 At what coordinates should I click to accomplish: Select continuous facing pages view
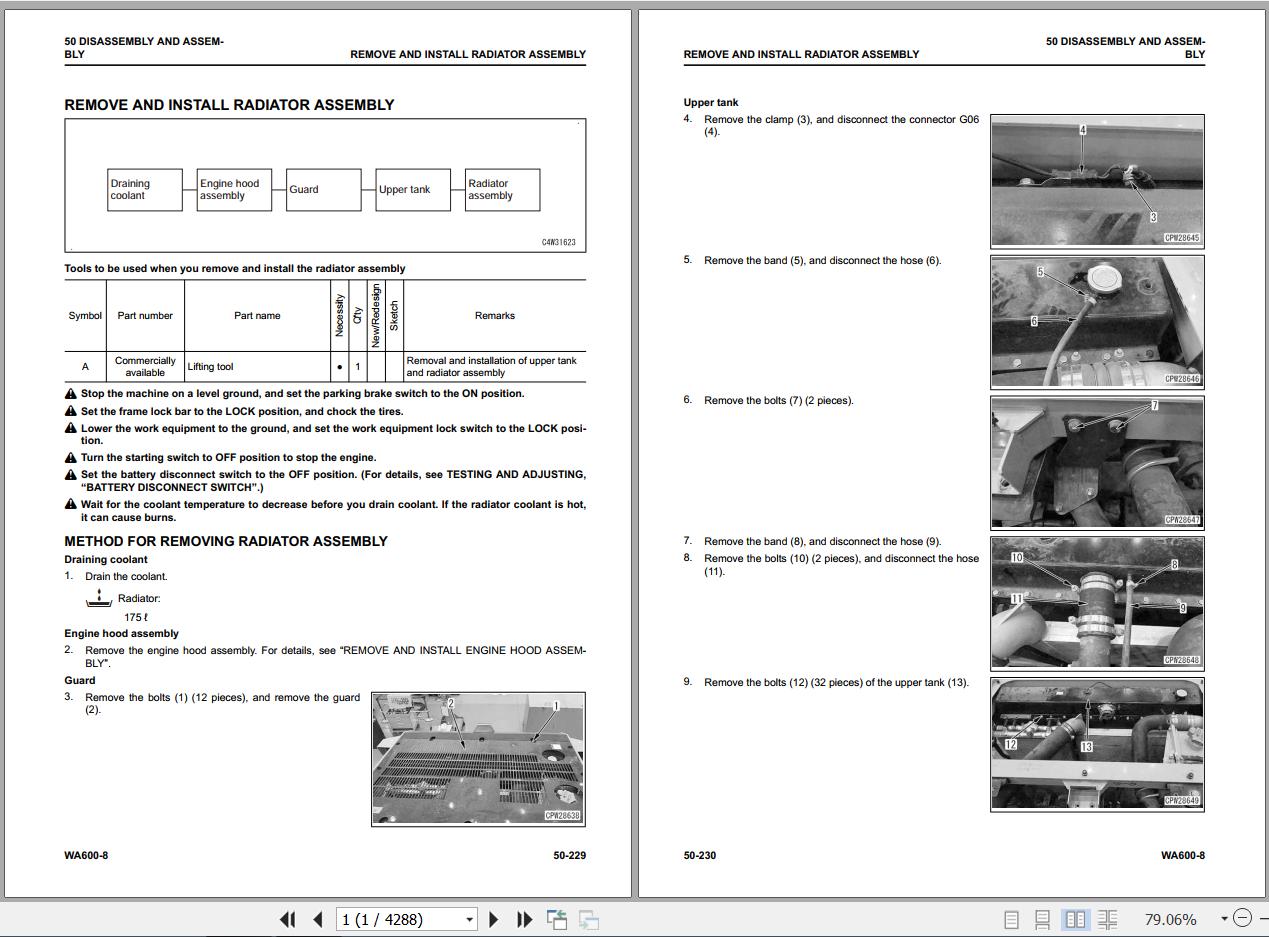tap(1107, 919)
